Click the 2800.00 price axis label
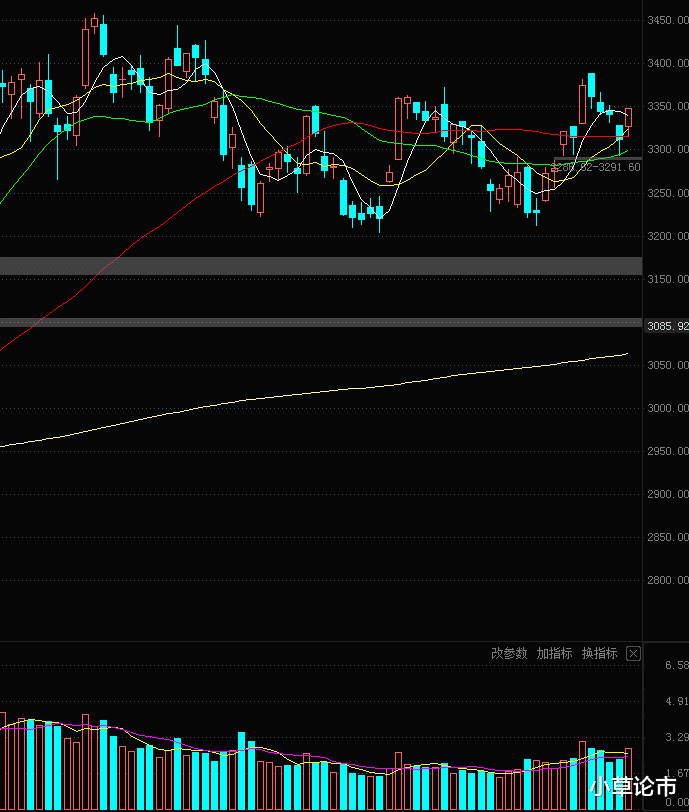 [668, 580]
